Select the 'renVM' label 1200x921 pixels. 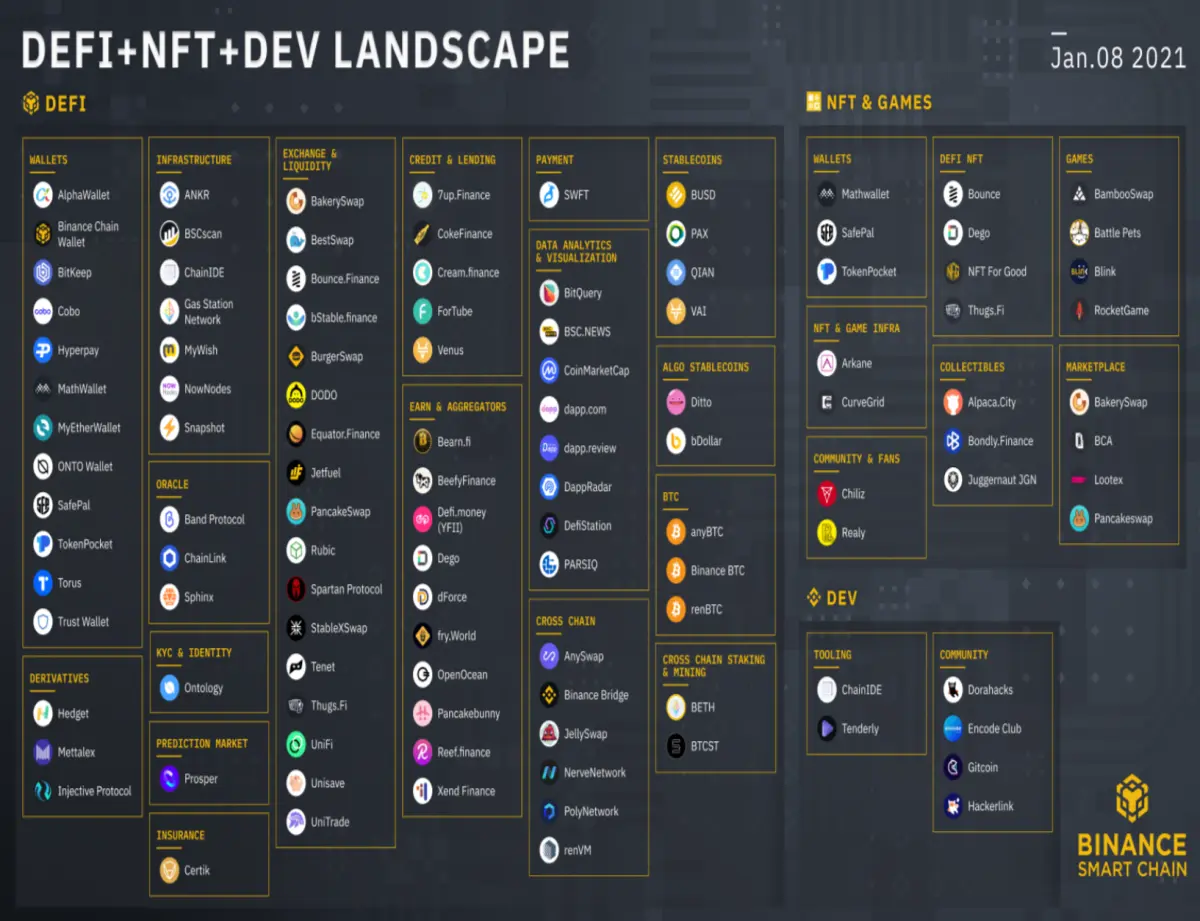pyautogui.click(x=578, y=851)
